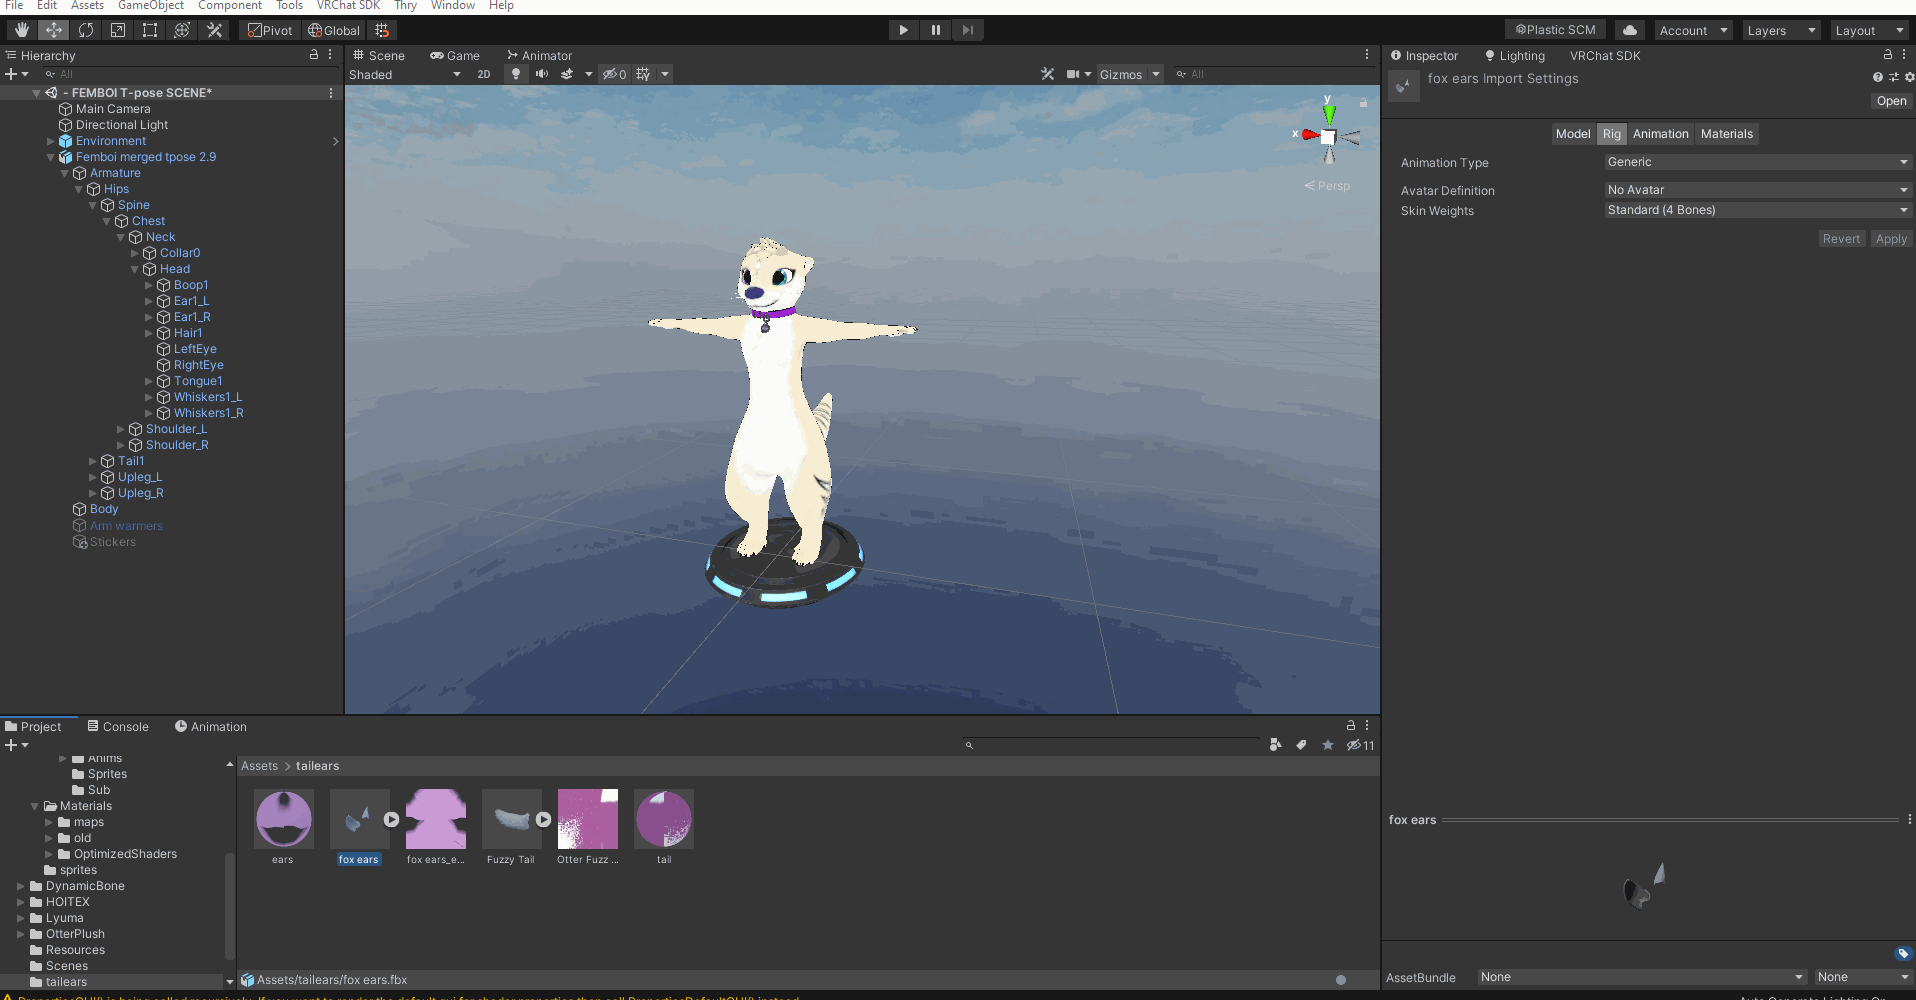Open the VRChat SDK menu
Screen dimensions: 1916x1000
[348, 6]
